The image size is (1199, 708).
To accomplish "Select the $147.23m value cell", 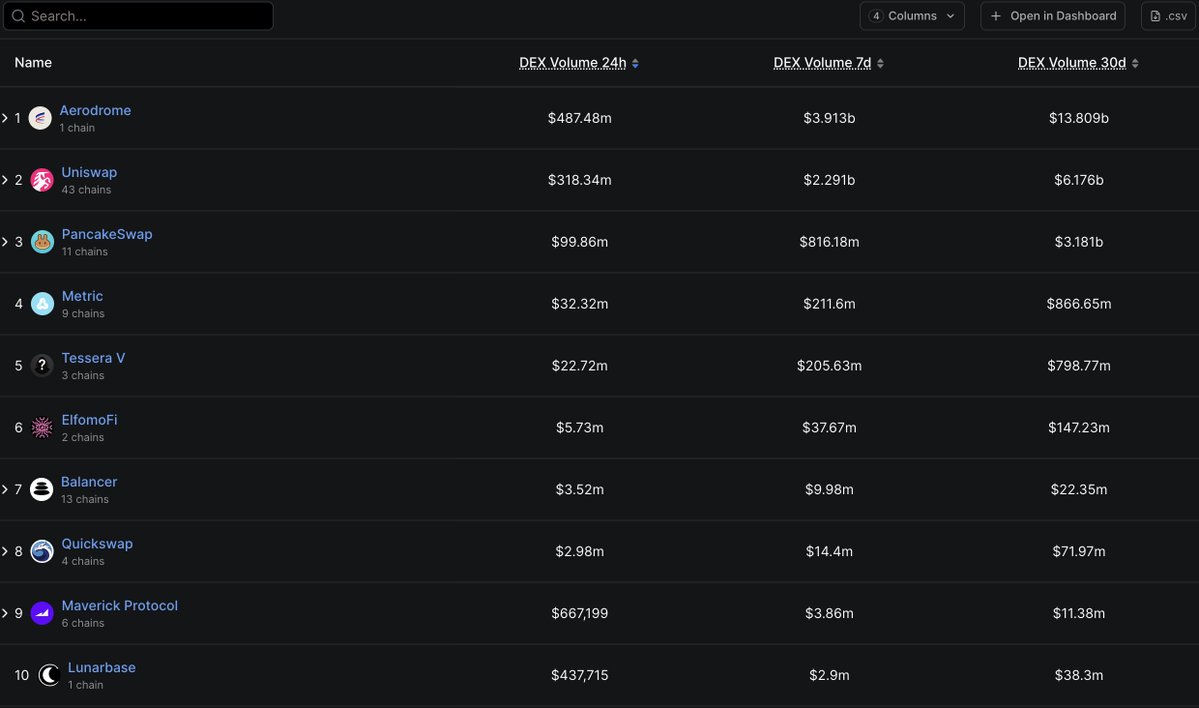I will coord(1079,427).
